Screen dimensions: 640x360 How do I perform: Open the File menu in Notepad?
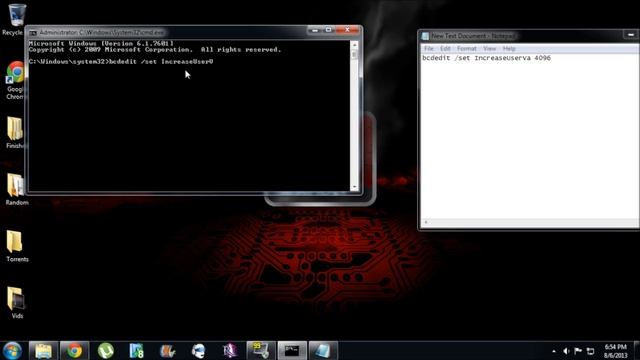[x=429, y=49]
